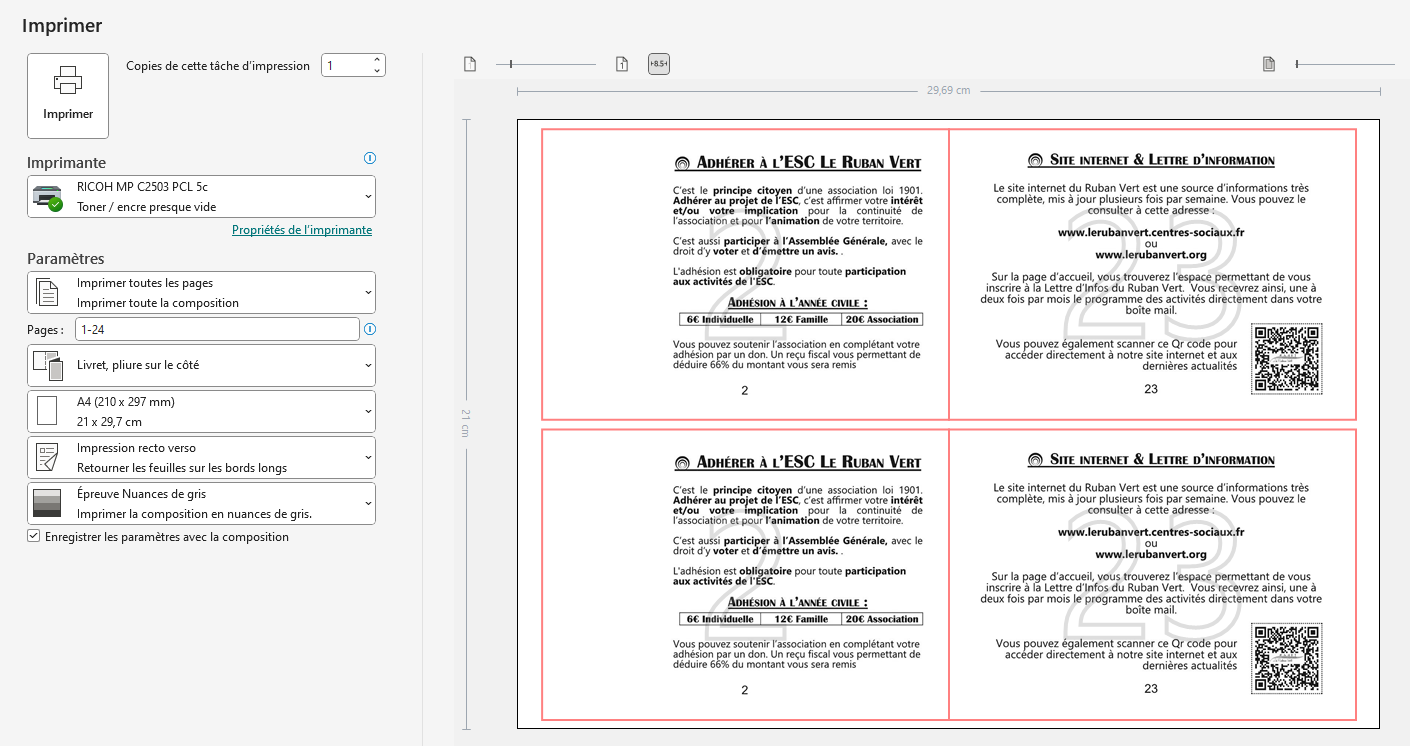Toggle the rulers 8.5 icon button
The image size is (1410, 746).
(x=659, y=64)
